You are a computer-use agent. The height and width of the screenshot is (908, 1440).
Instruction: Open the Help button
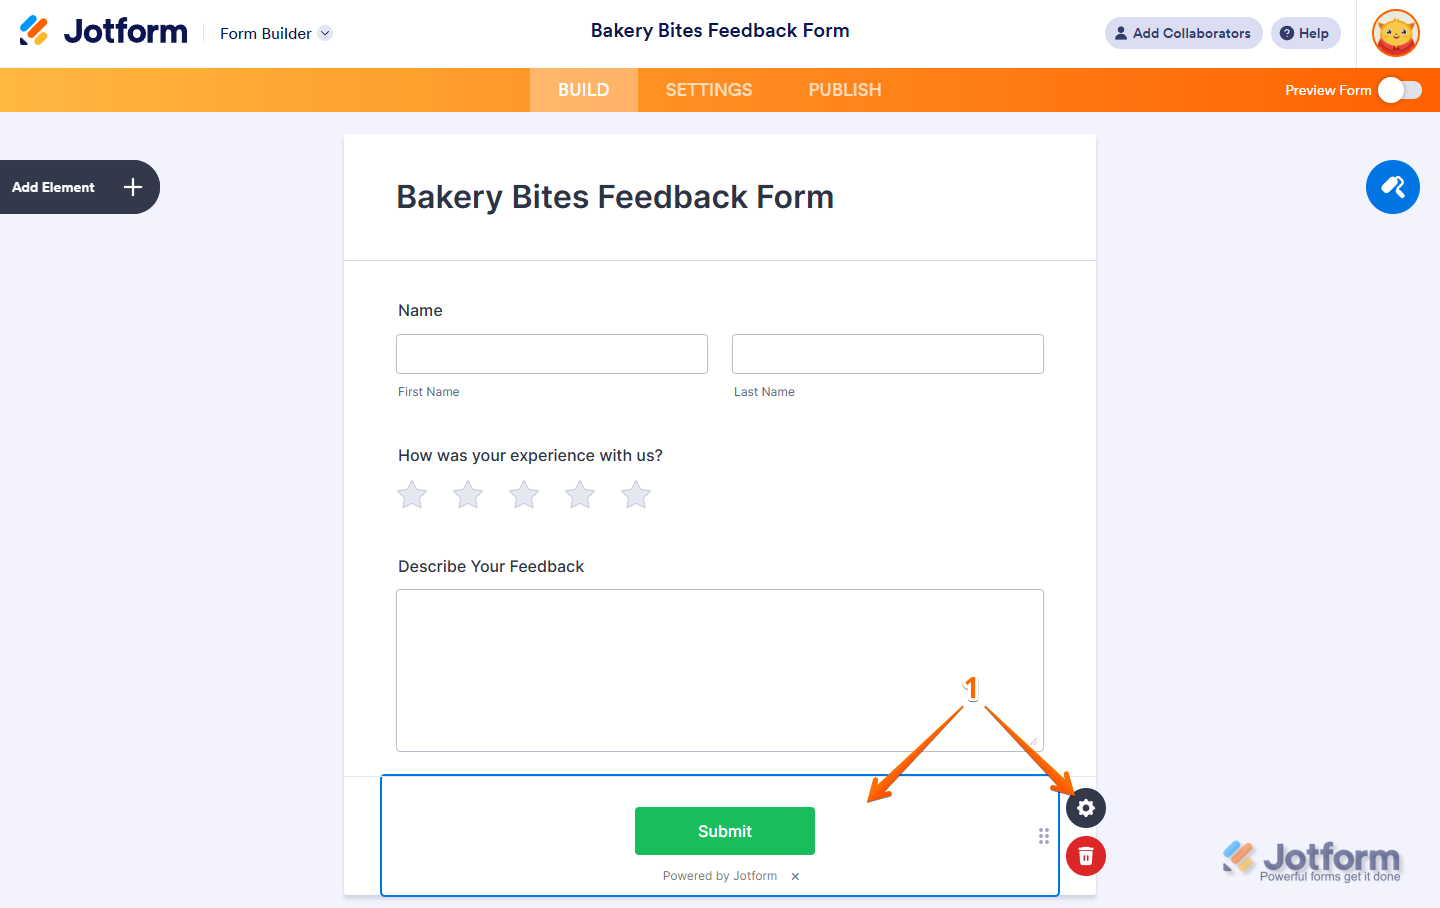click(x=1305, y=33)
